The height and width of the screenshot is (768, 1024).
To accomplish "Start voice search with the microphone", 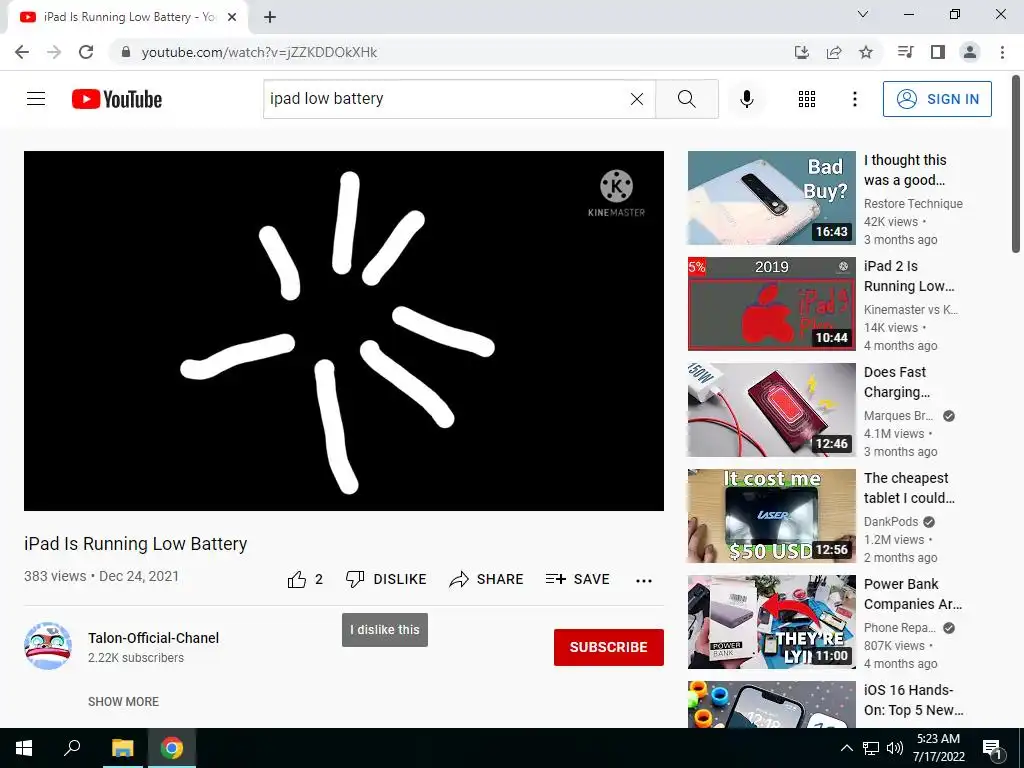I will (747, 99).
